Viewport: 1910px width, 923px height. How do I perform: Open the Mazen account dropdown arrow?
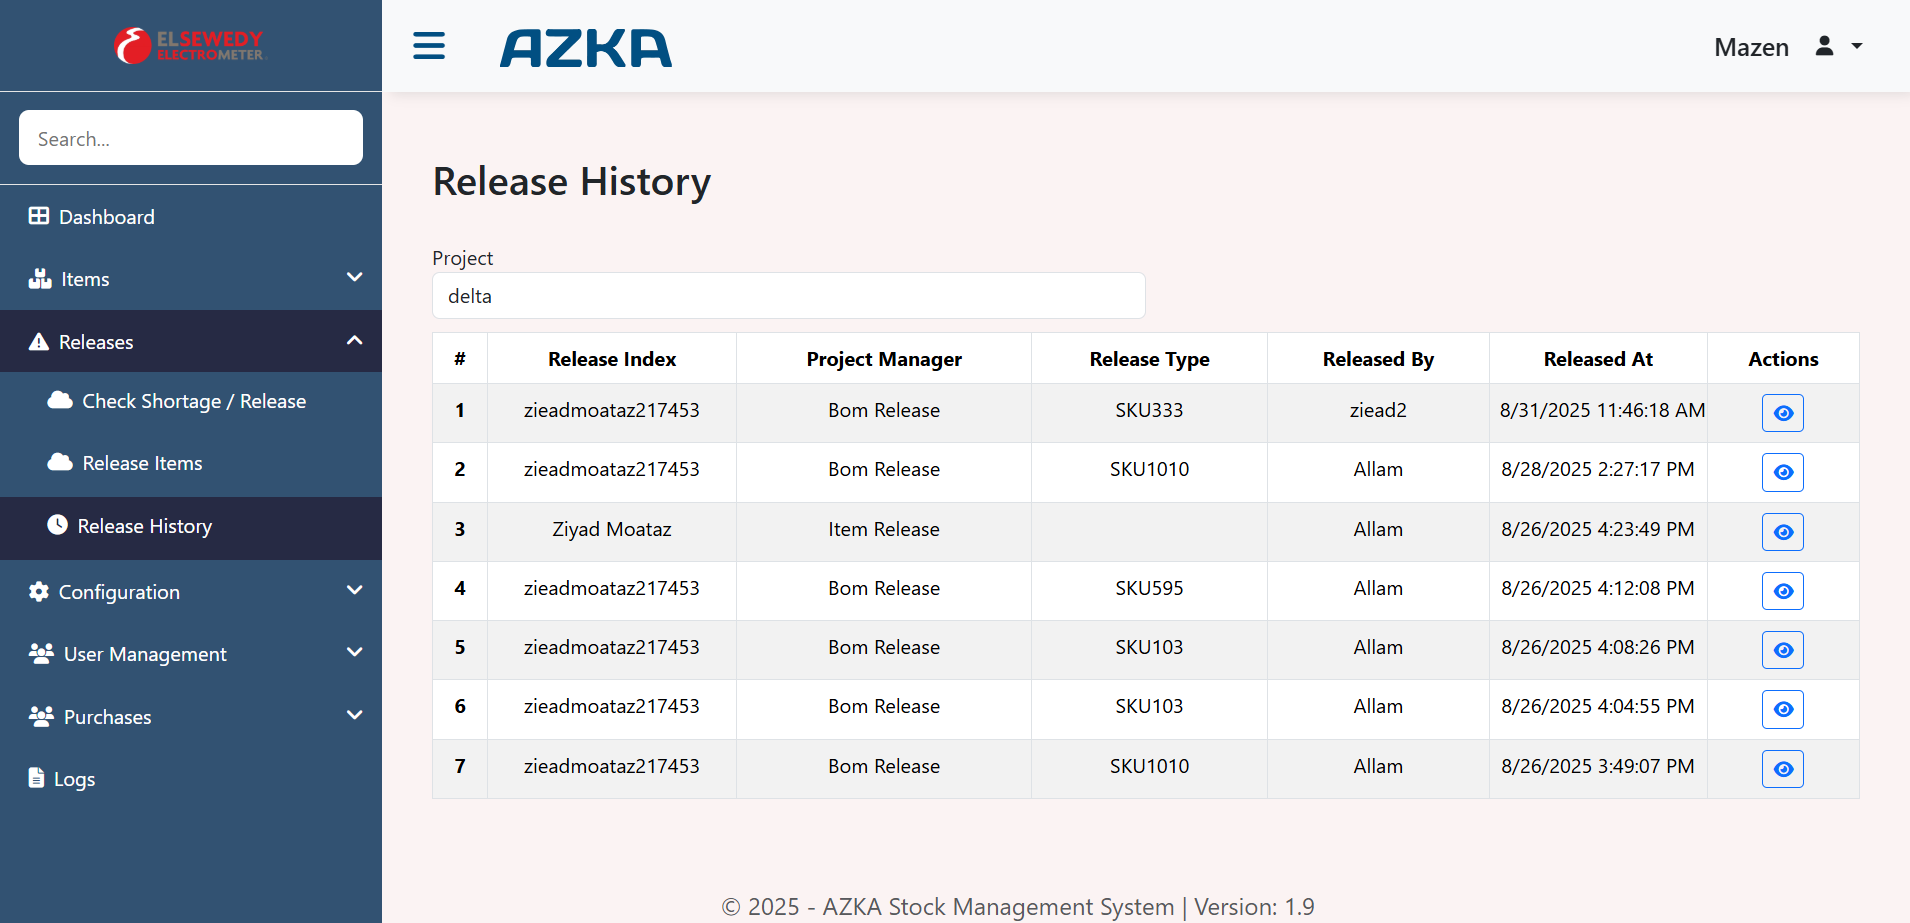point(1857,46)
